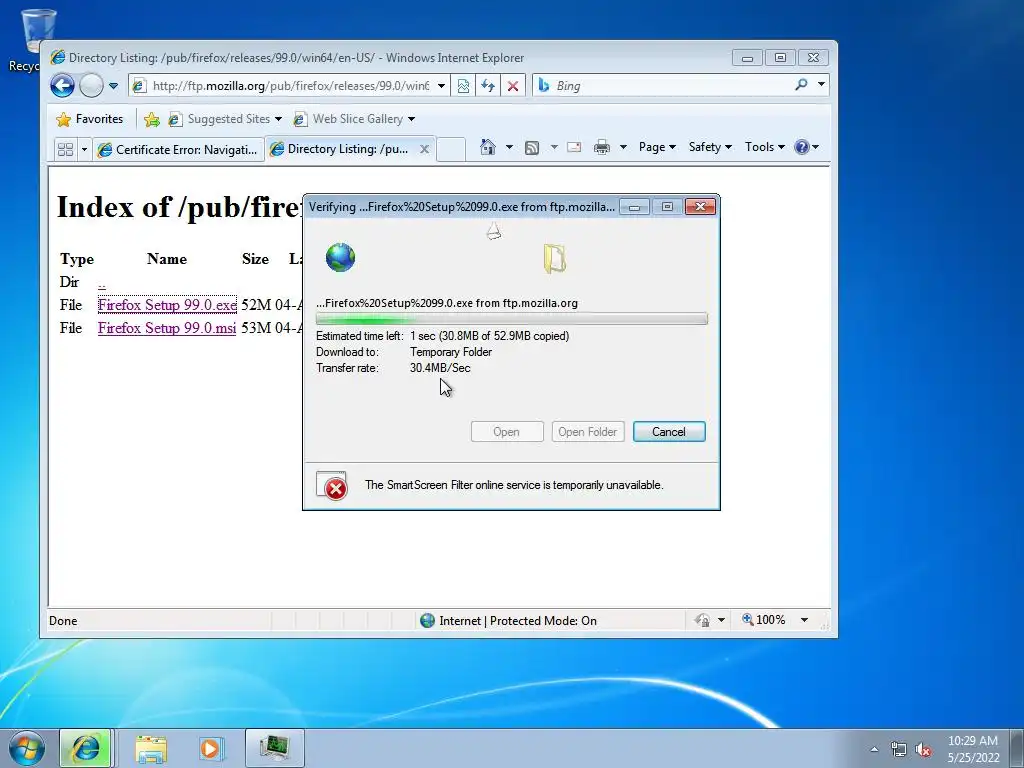Open the recent pages dropdown arrow
Screen dimensions: 1024x768
pos(114,86)
